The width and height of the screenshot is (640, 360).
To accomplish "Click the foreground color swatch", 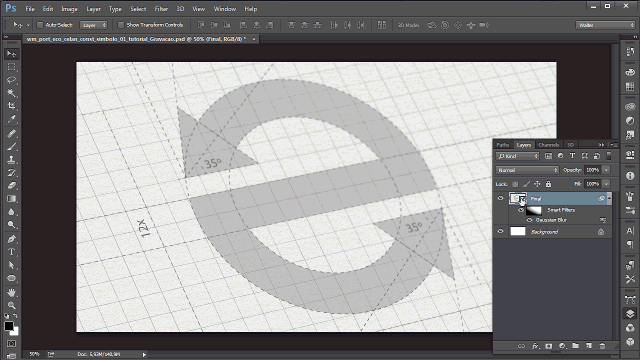I will click(x=9, y=326).
